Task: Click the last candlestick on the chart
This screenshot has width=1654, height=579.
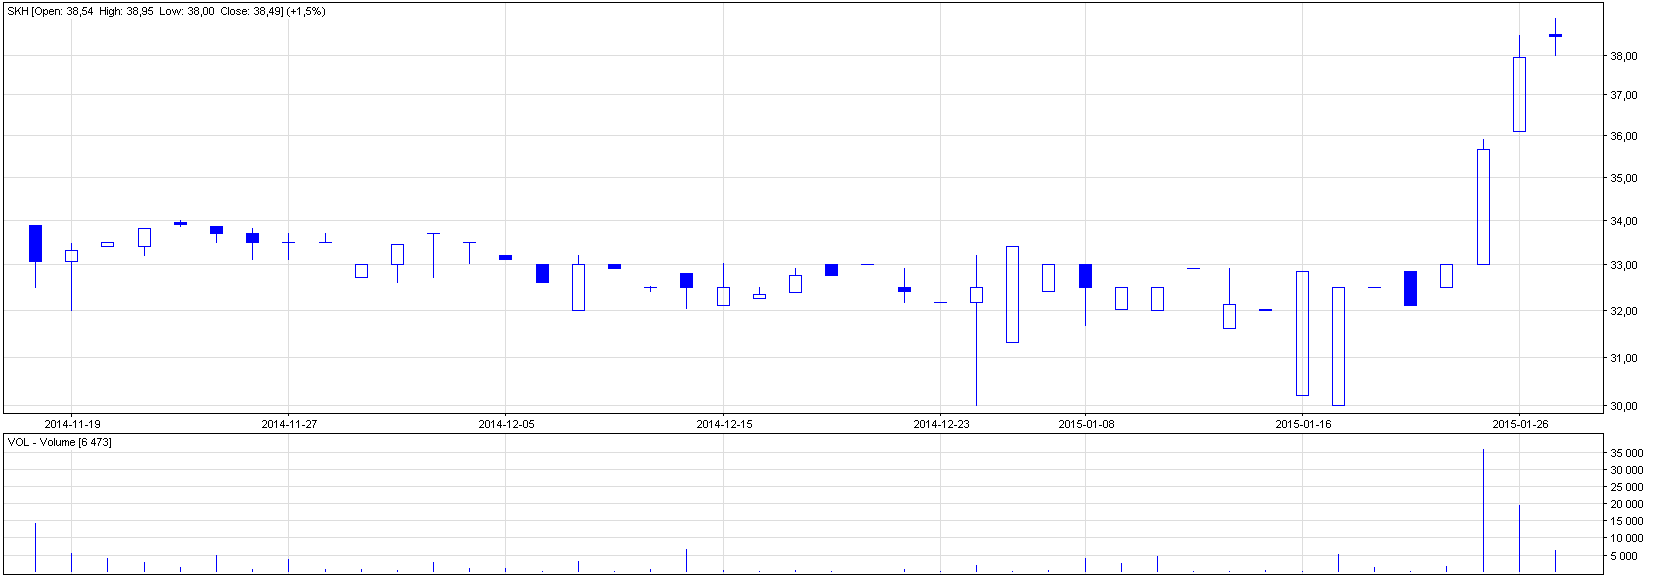Action: tap(1555, 36)
